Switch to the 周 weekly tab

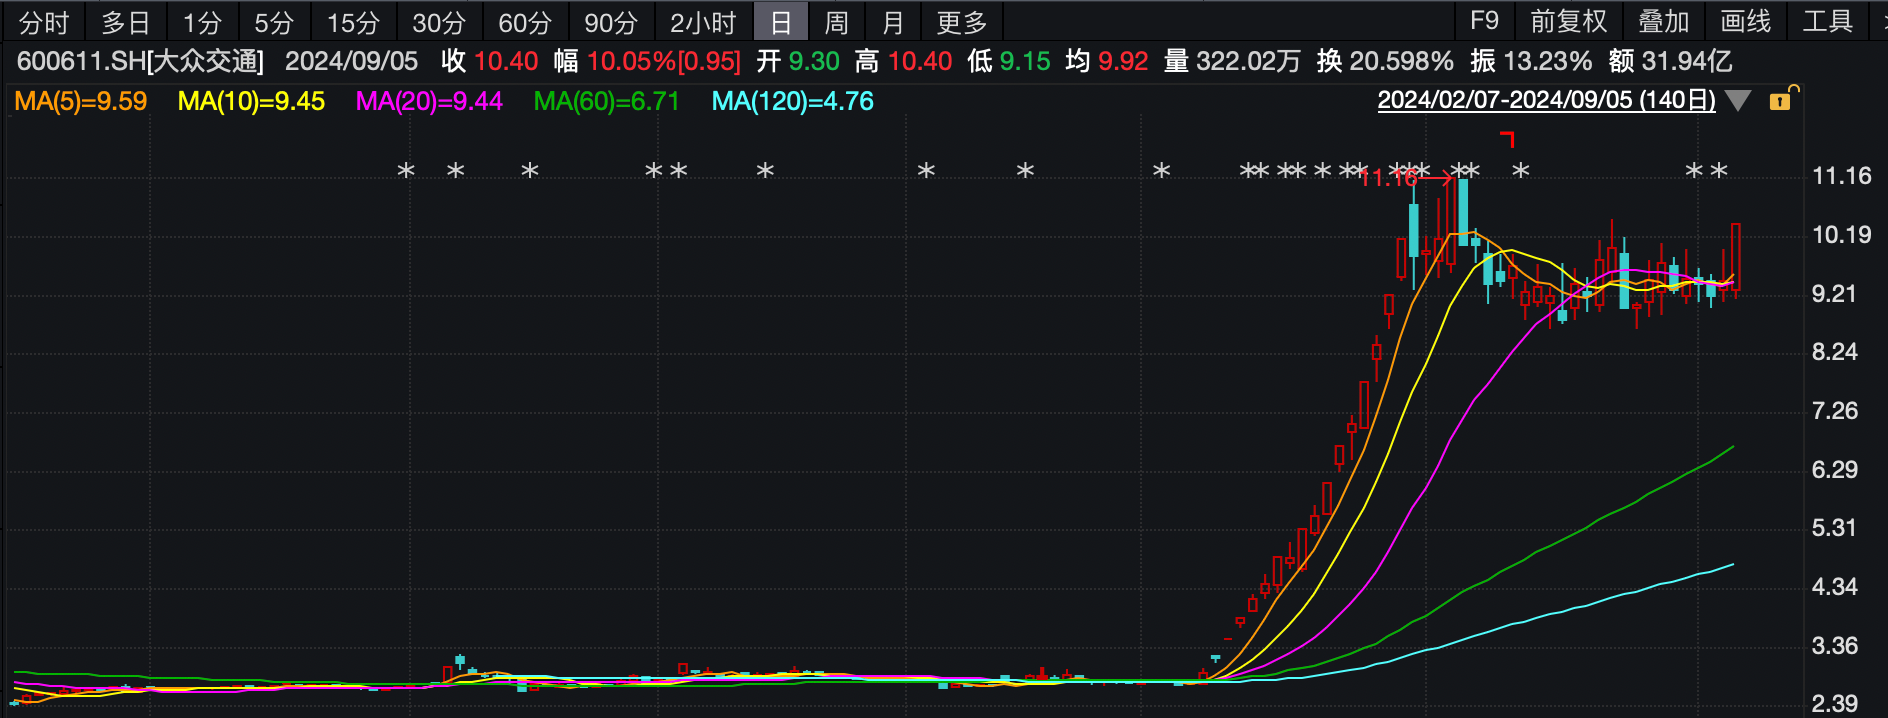tap(837, 22)
